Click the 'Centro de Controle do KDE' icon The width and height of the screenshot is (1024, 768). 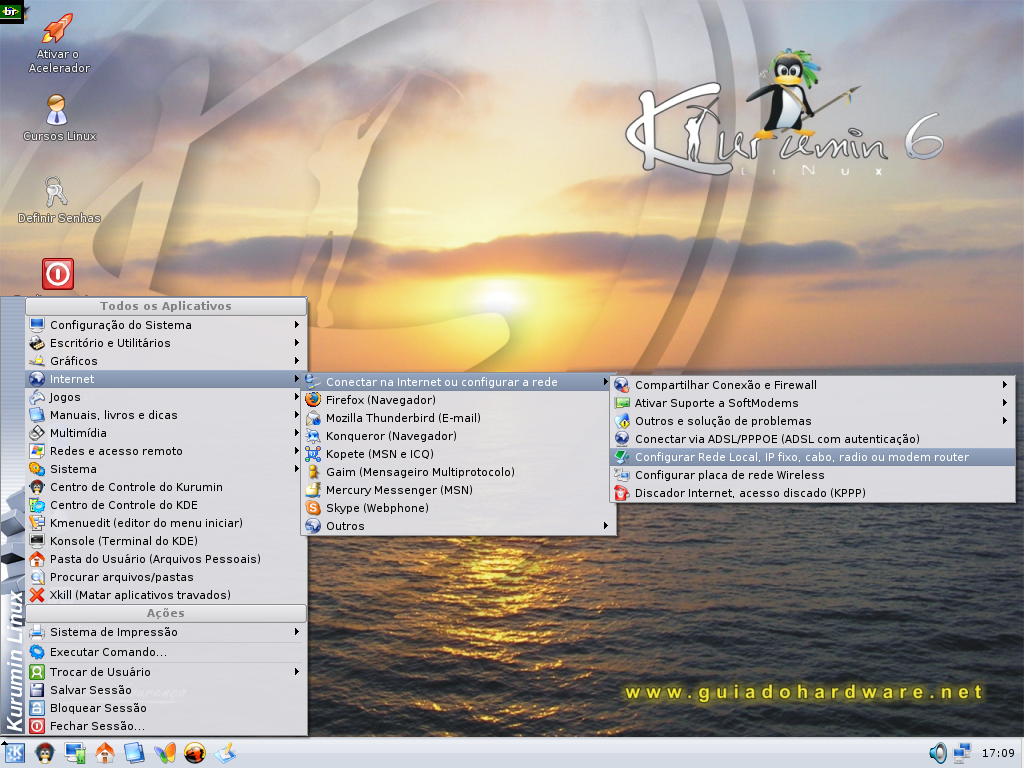(x=37, y=505)
